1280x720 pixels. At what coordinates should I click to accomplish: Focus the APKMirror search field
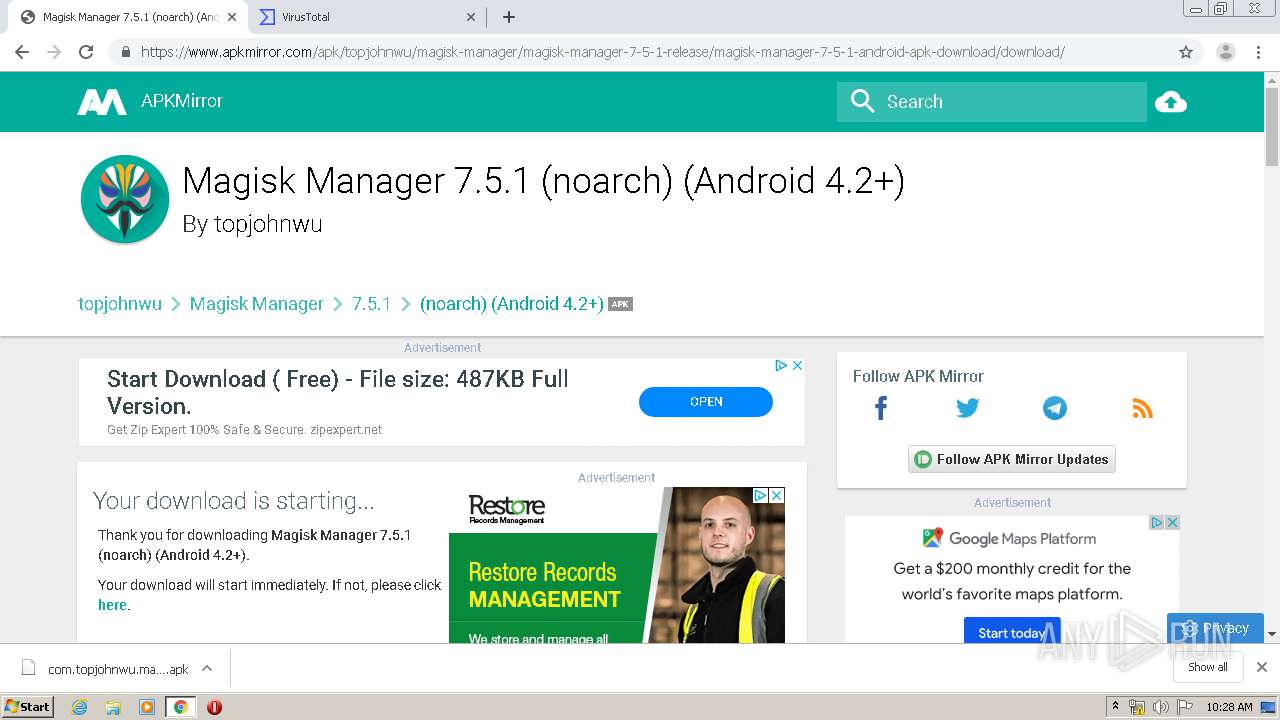pyautogui.click(x=992, y=102)
